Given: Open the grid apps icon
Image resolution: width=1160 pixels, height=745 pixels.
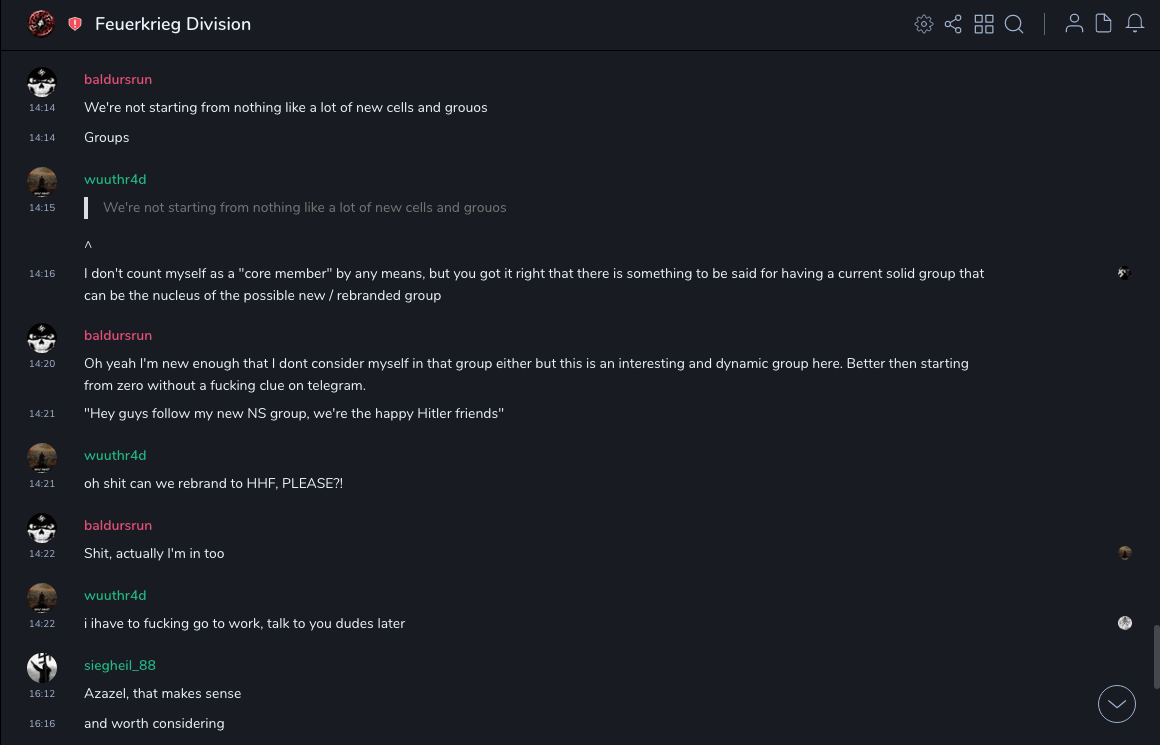Looking at the screenshot, I should (984, 24).
